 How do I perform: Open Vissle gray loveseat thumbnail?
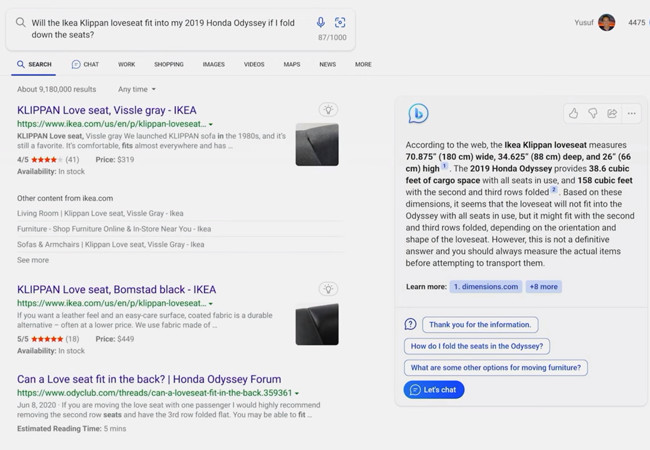click(317, 145)
